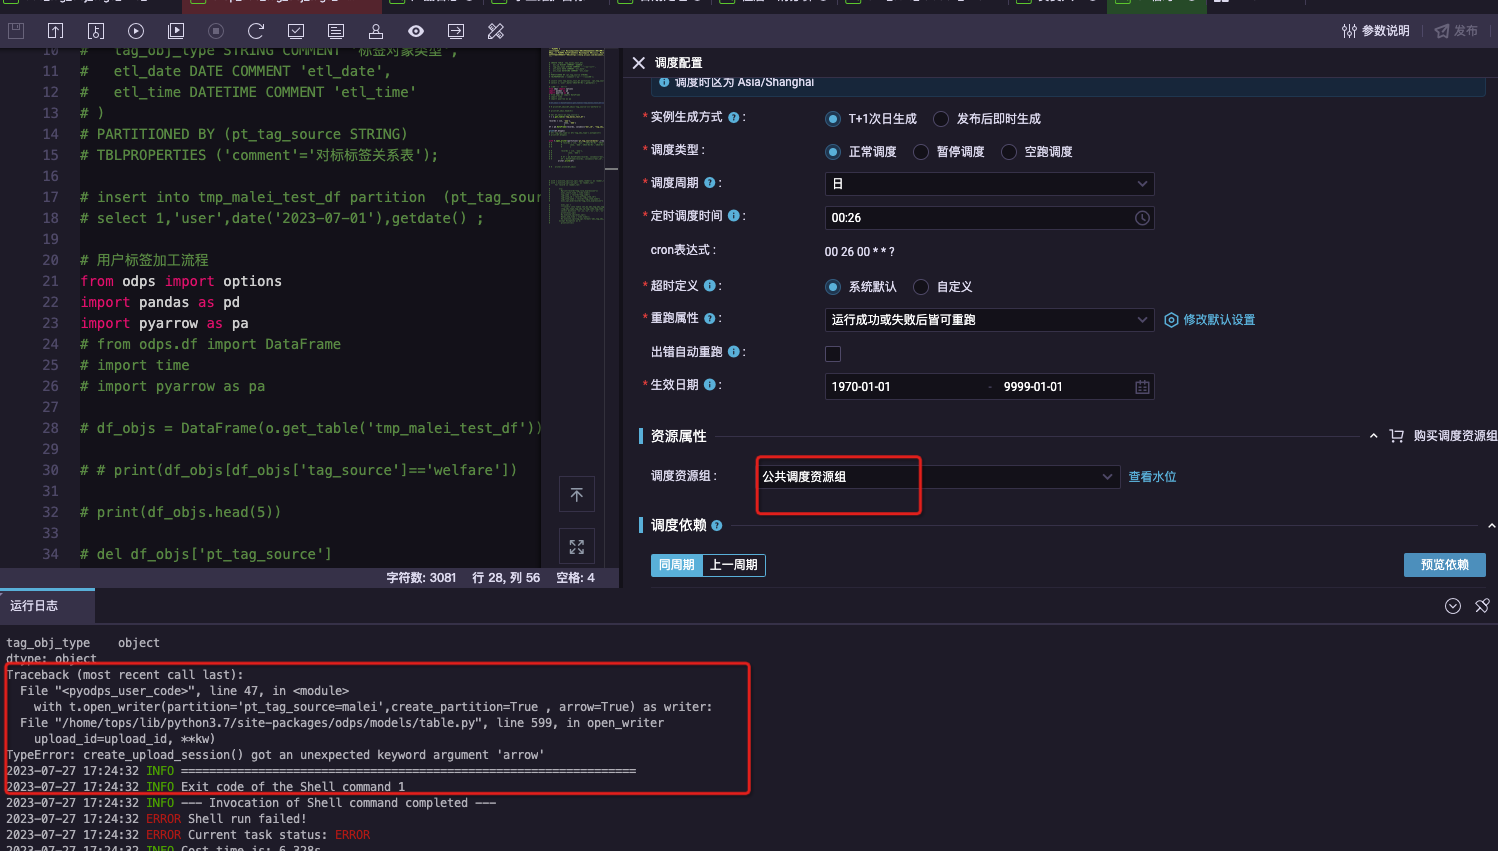This screenshot has height=851, width=1498.
Task: Click the submit (upload arrow) toolbar icon
Action: click(x=56, y=31)
